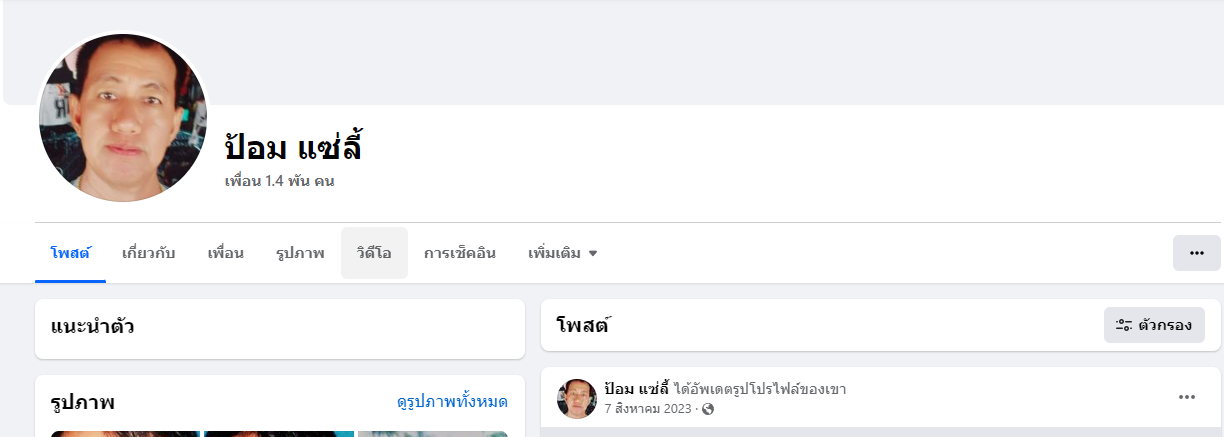
Task: Open the large profile picture
Action: 122,118
